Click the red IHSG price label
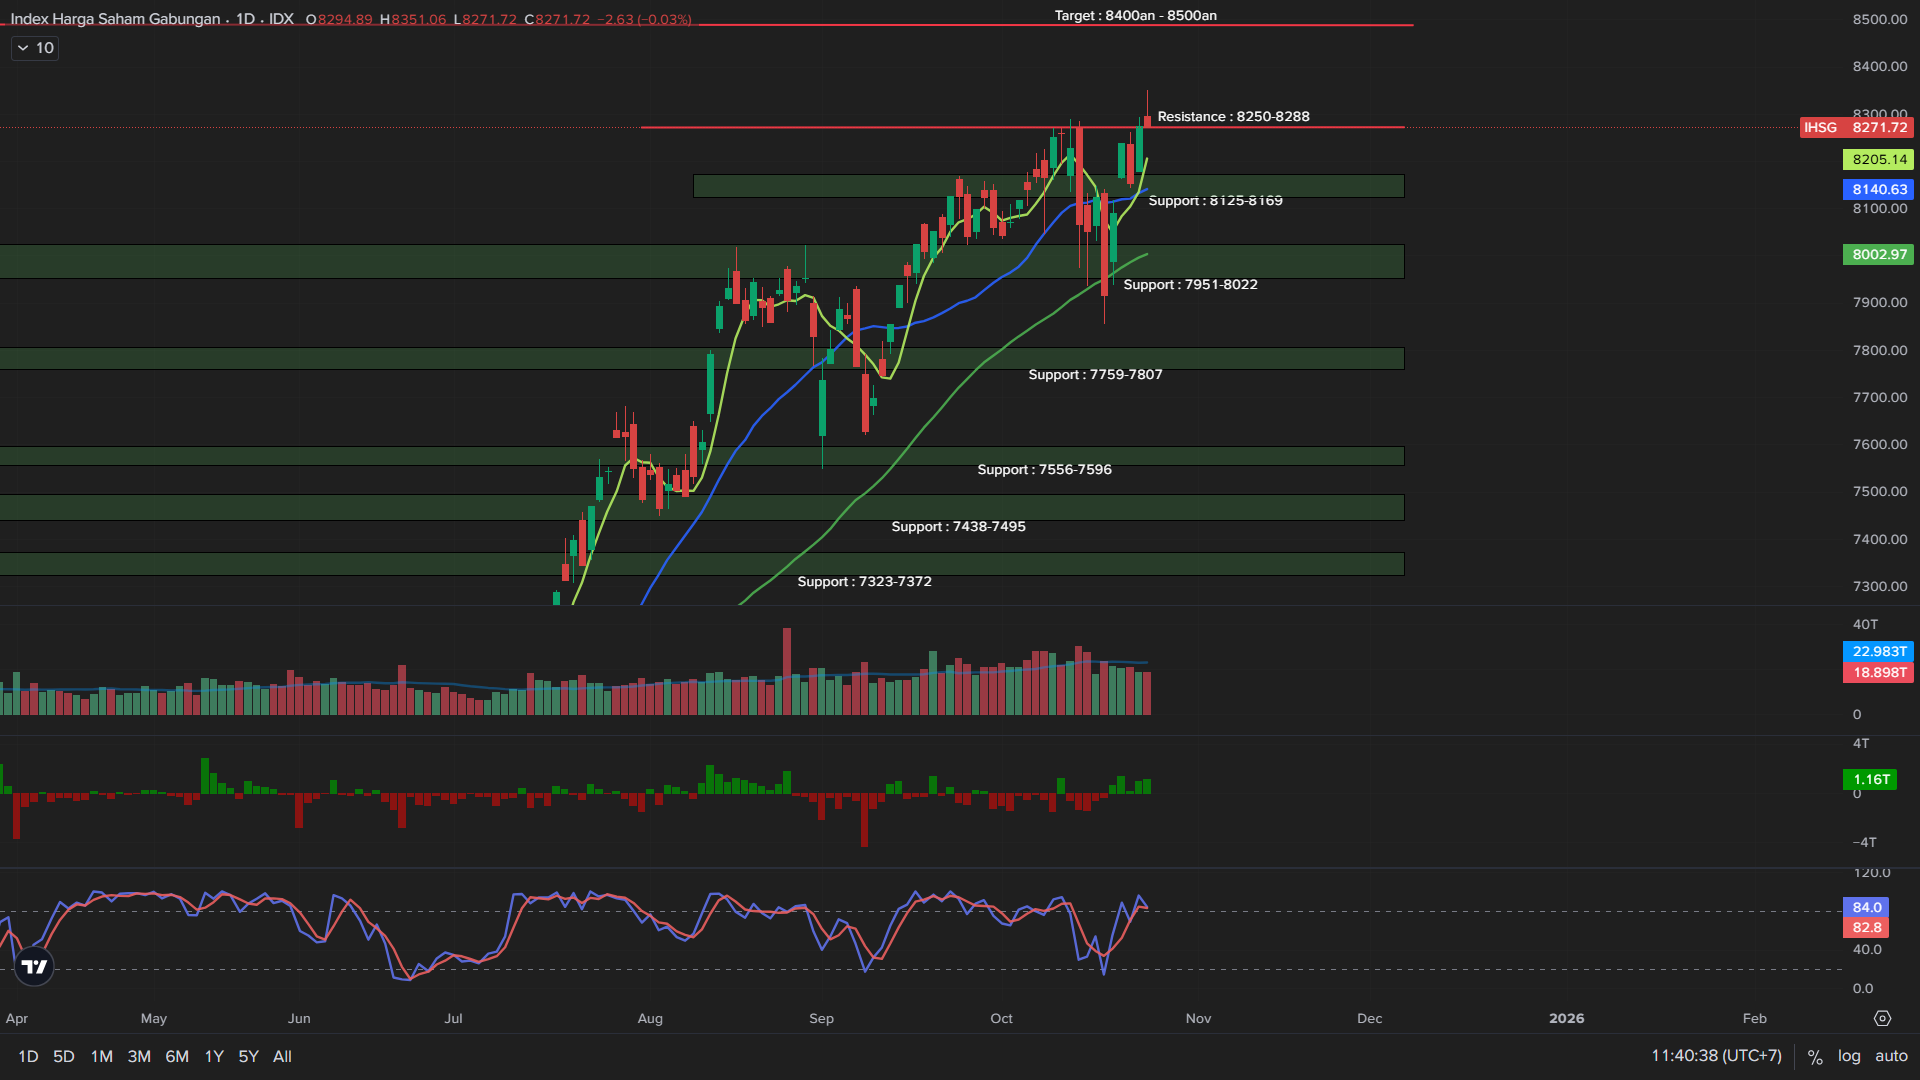1920x1080 pixels. tap(1856, 127)
